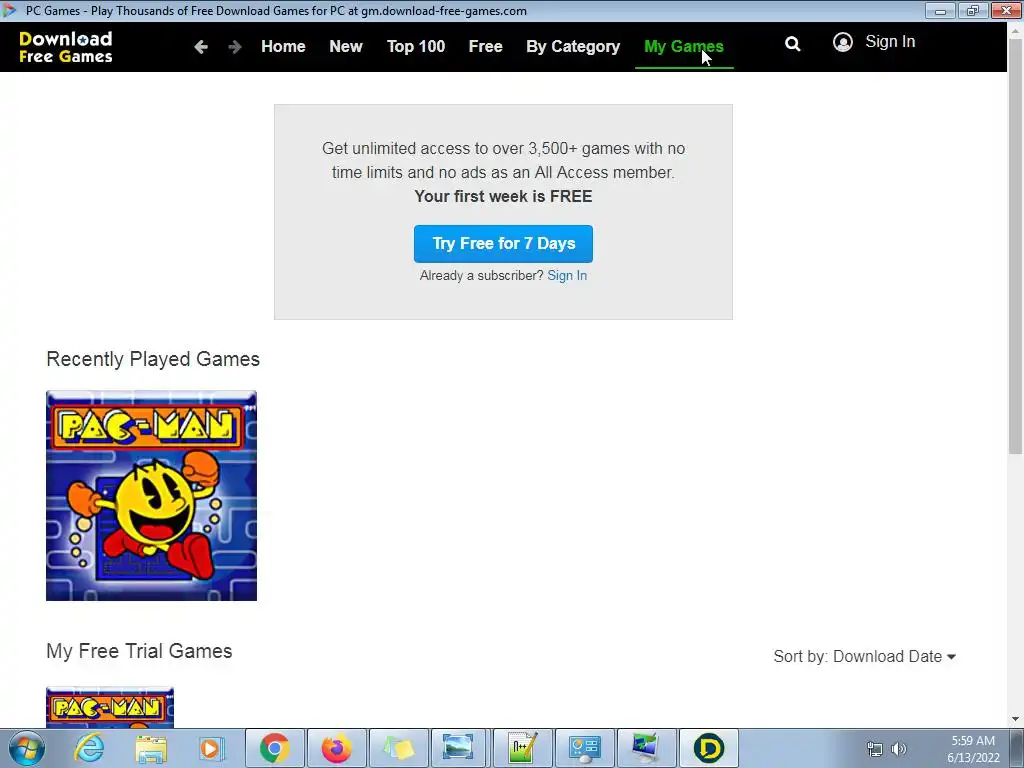
Task: Open the Windows Start menu
Action: pyautogui.click(x=27, y=748)
